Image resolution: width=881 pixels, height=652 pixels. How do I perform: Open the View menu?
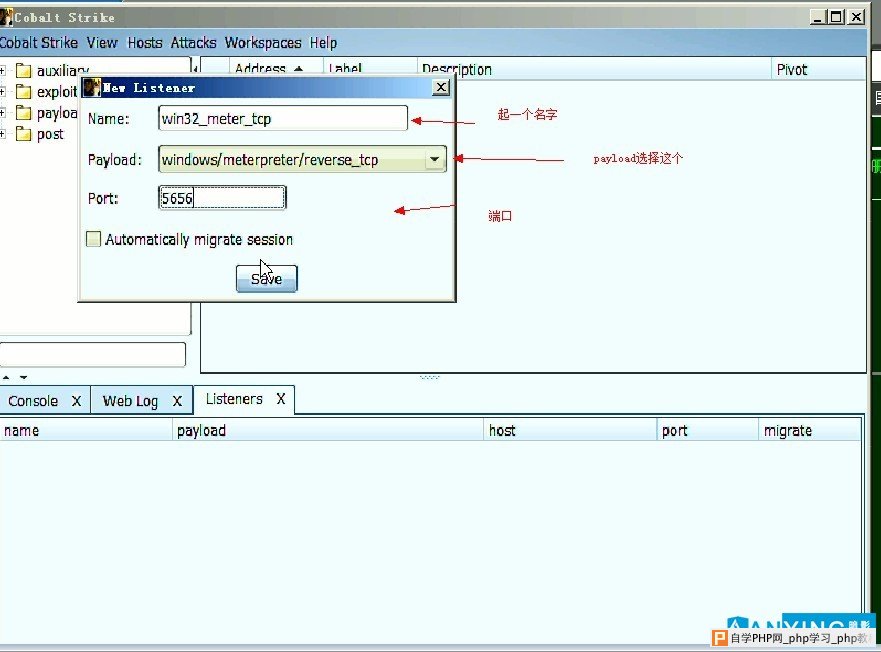102,43
